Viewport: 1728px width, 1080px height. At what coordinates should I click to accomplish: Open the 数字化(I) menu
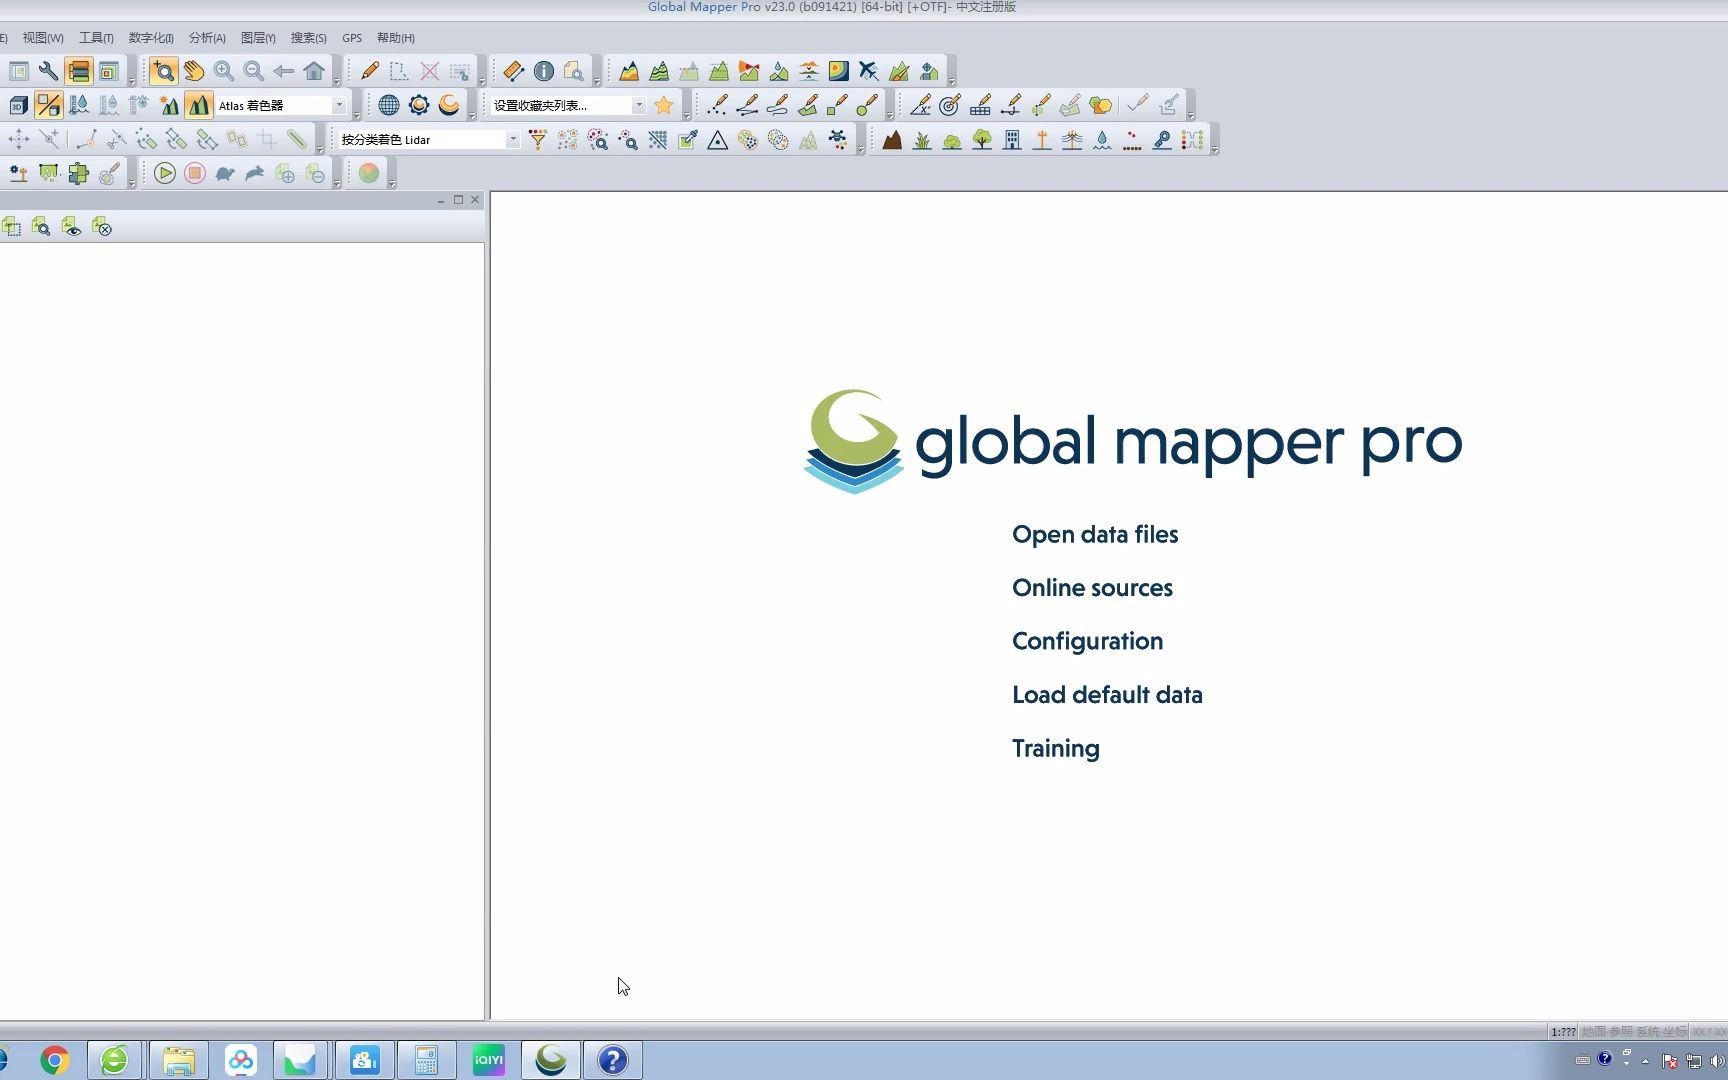click(151, 38)
